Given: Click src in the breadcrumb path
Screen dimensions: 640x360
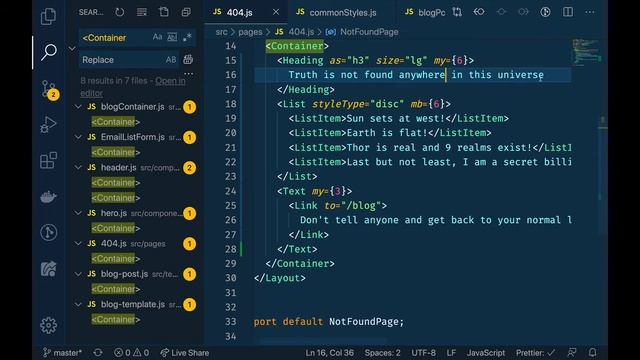Looking at the screenshot, I should [x=221, y=32].
